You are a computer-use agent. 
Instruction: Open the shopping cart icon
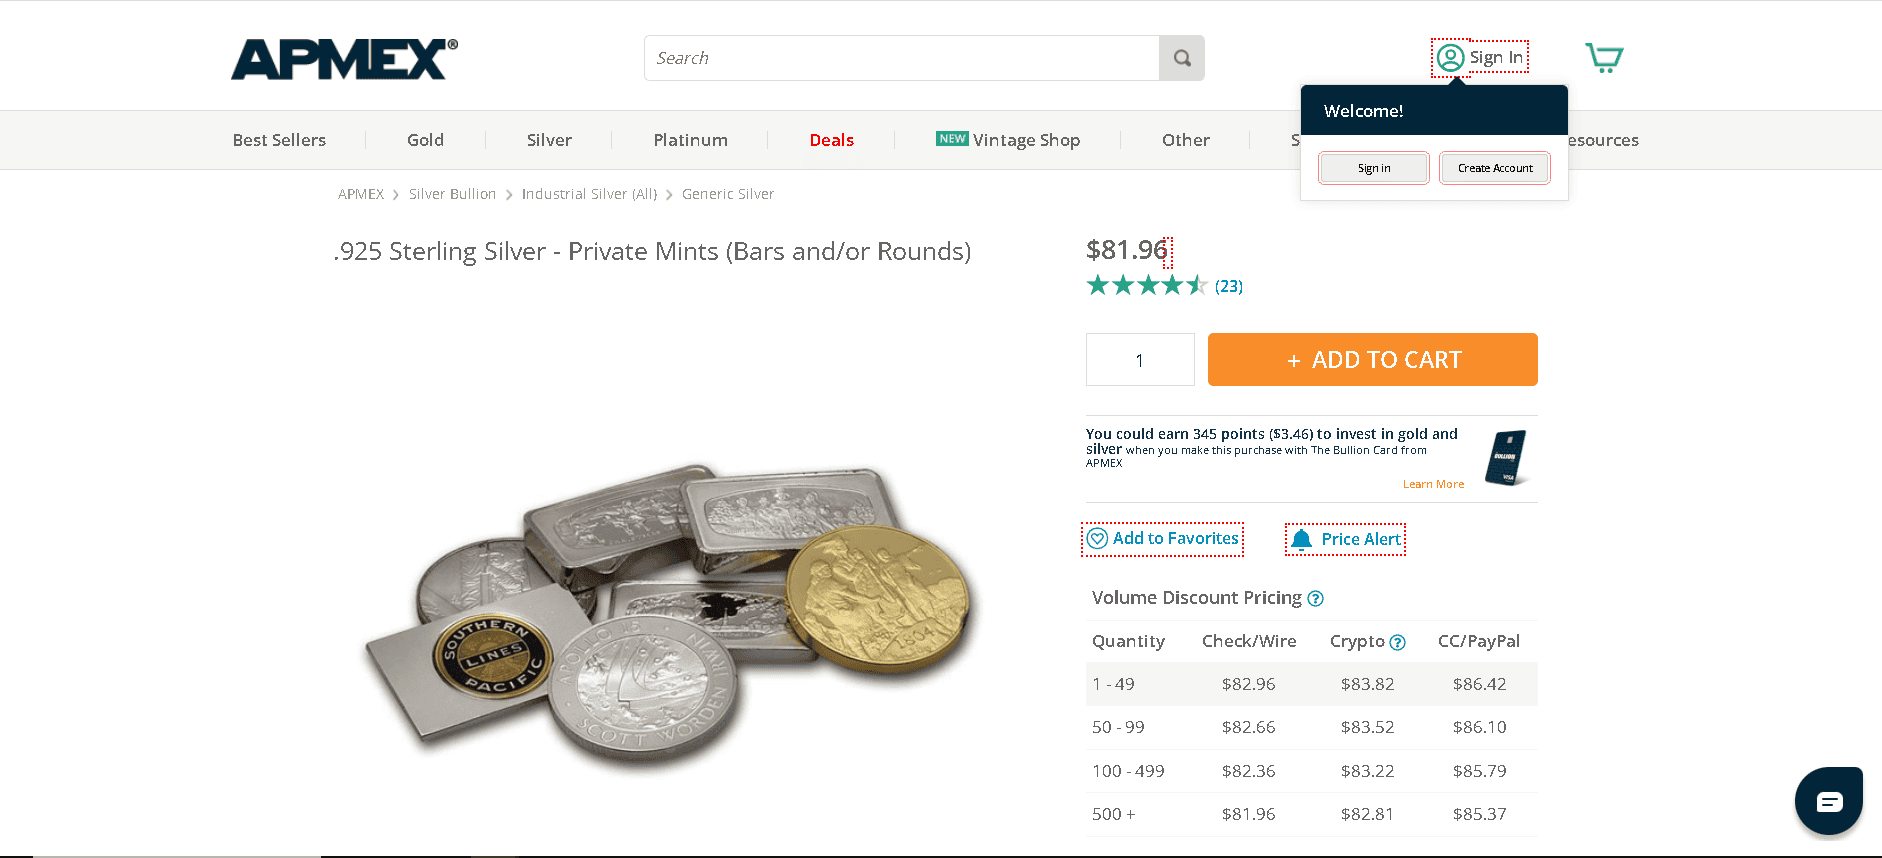[1604, 57]
